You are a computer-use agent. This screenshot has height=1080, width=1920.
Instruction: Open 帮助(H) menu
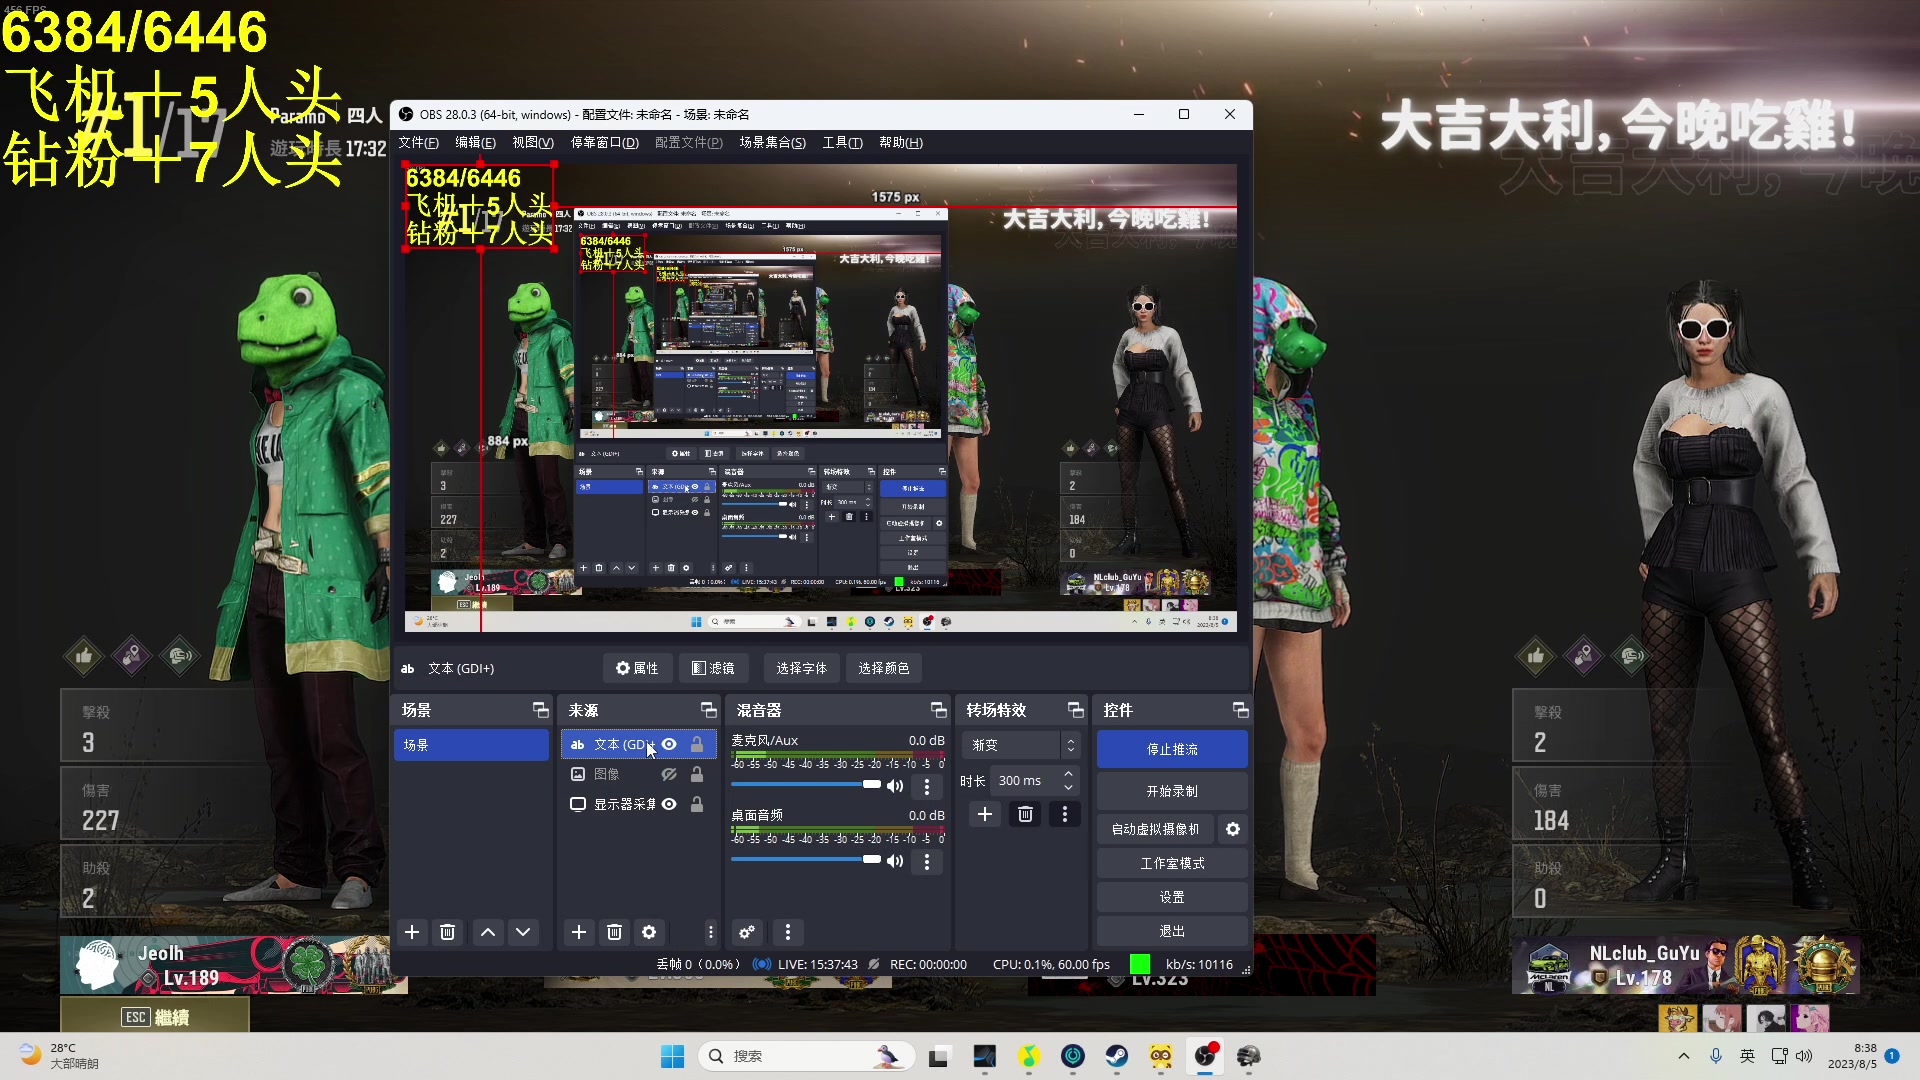tap(901, 143)
